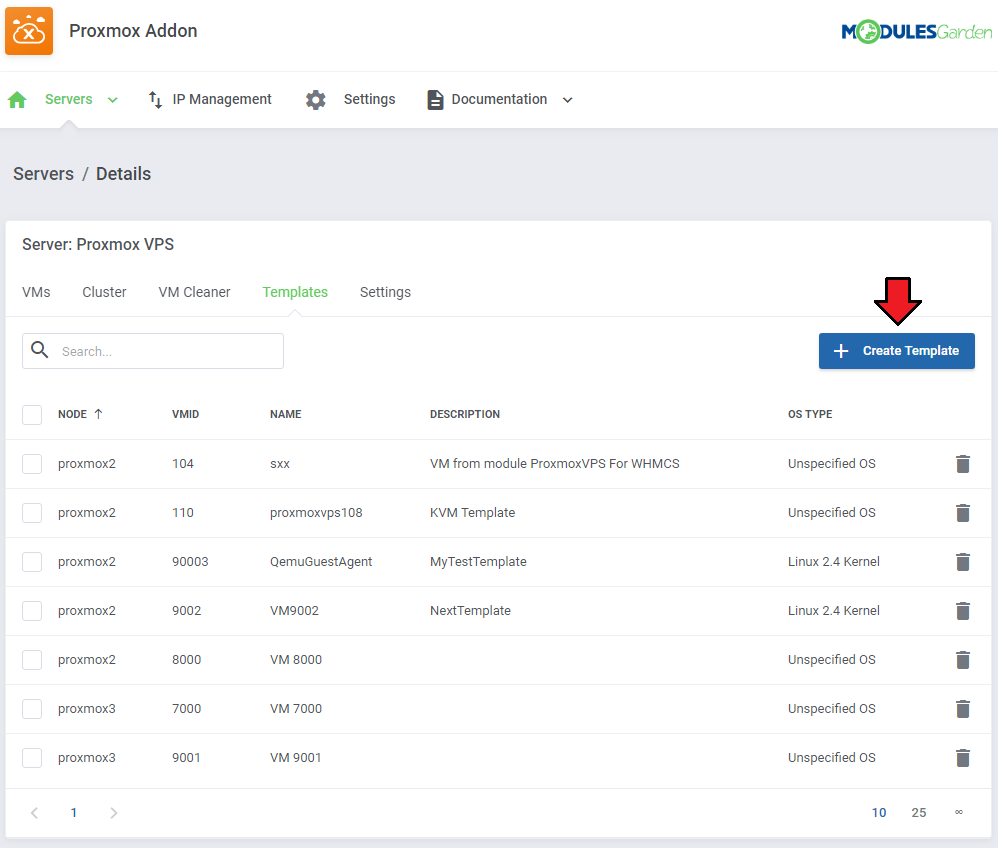Delete QemuGuestAgent template with trash icon
The image size is (998, 848).
tap(962, 562)
